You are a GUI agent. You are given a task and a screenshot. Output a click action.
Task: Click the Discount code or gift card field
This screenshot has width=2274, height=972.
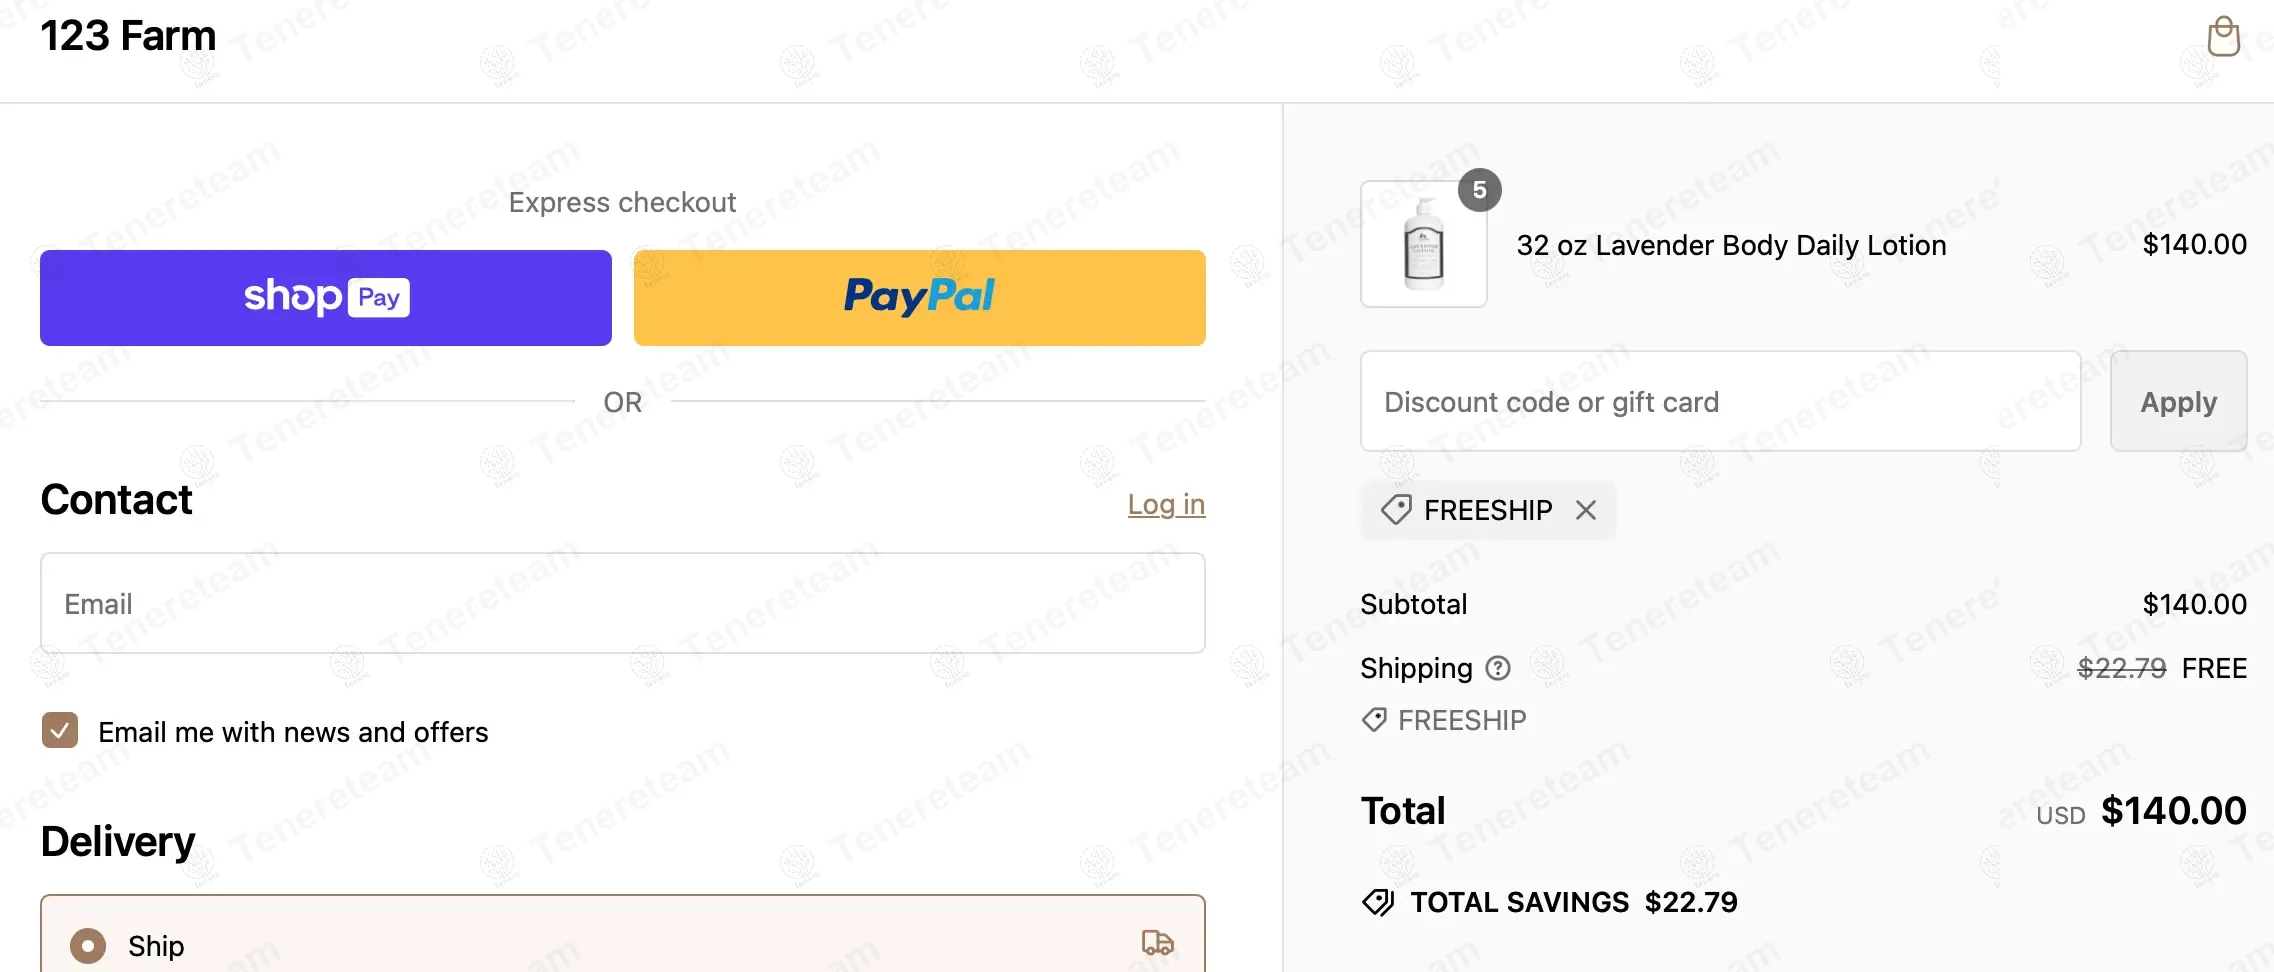click(1720, 402)
